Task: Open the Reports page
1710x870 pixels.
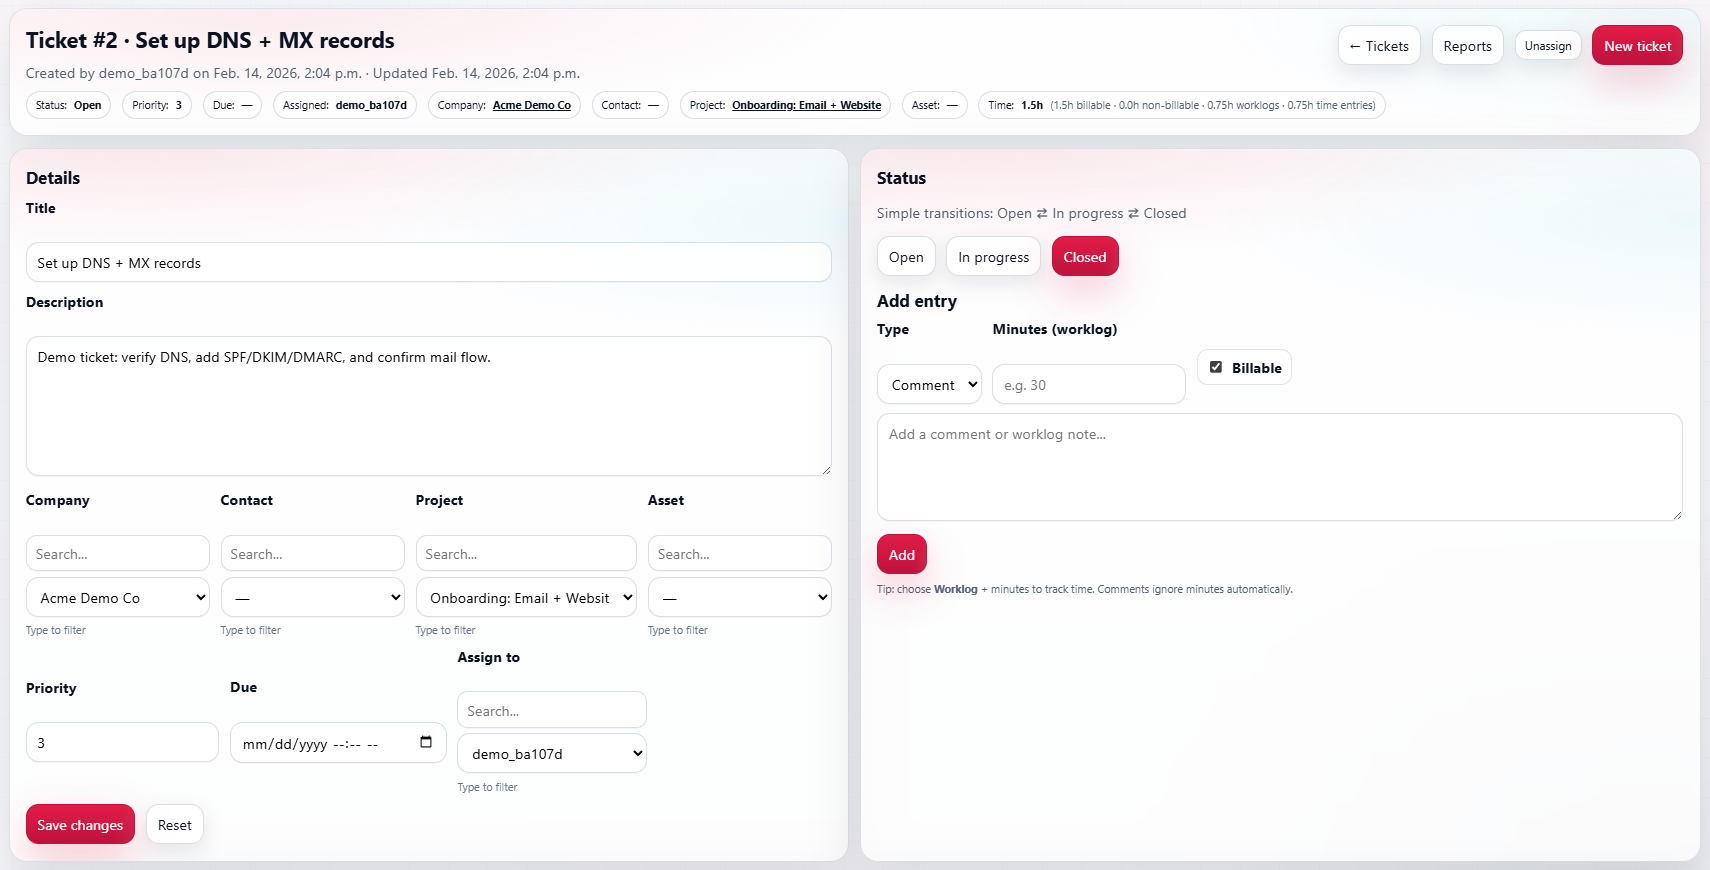Action: pos(1467,46)
